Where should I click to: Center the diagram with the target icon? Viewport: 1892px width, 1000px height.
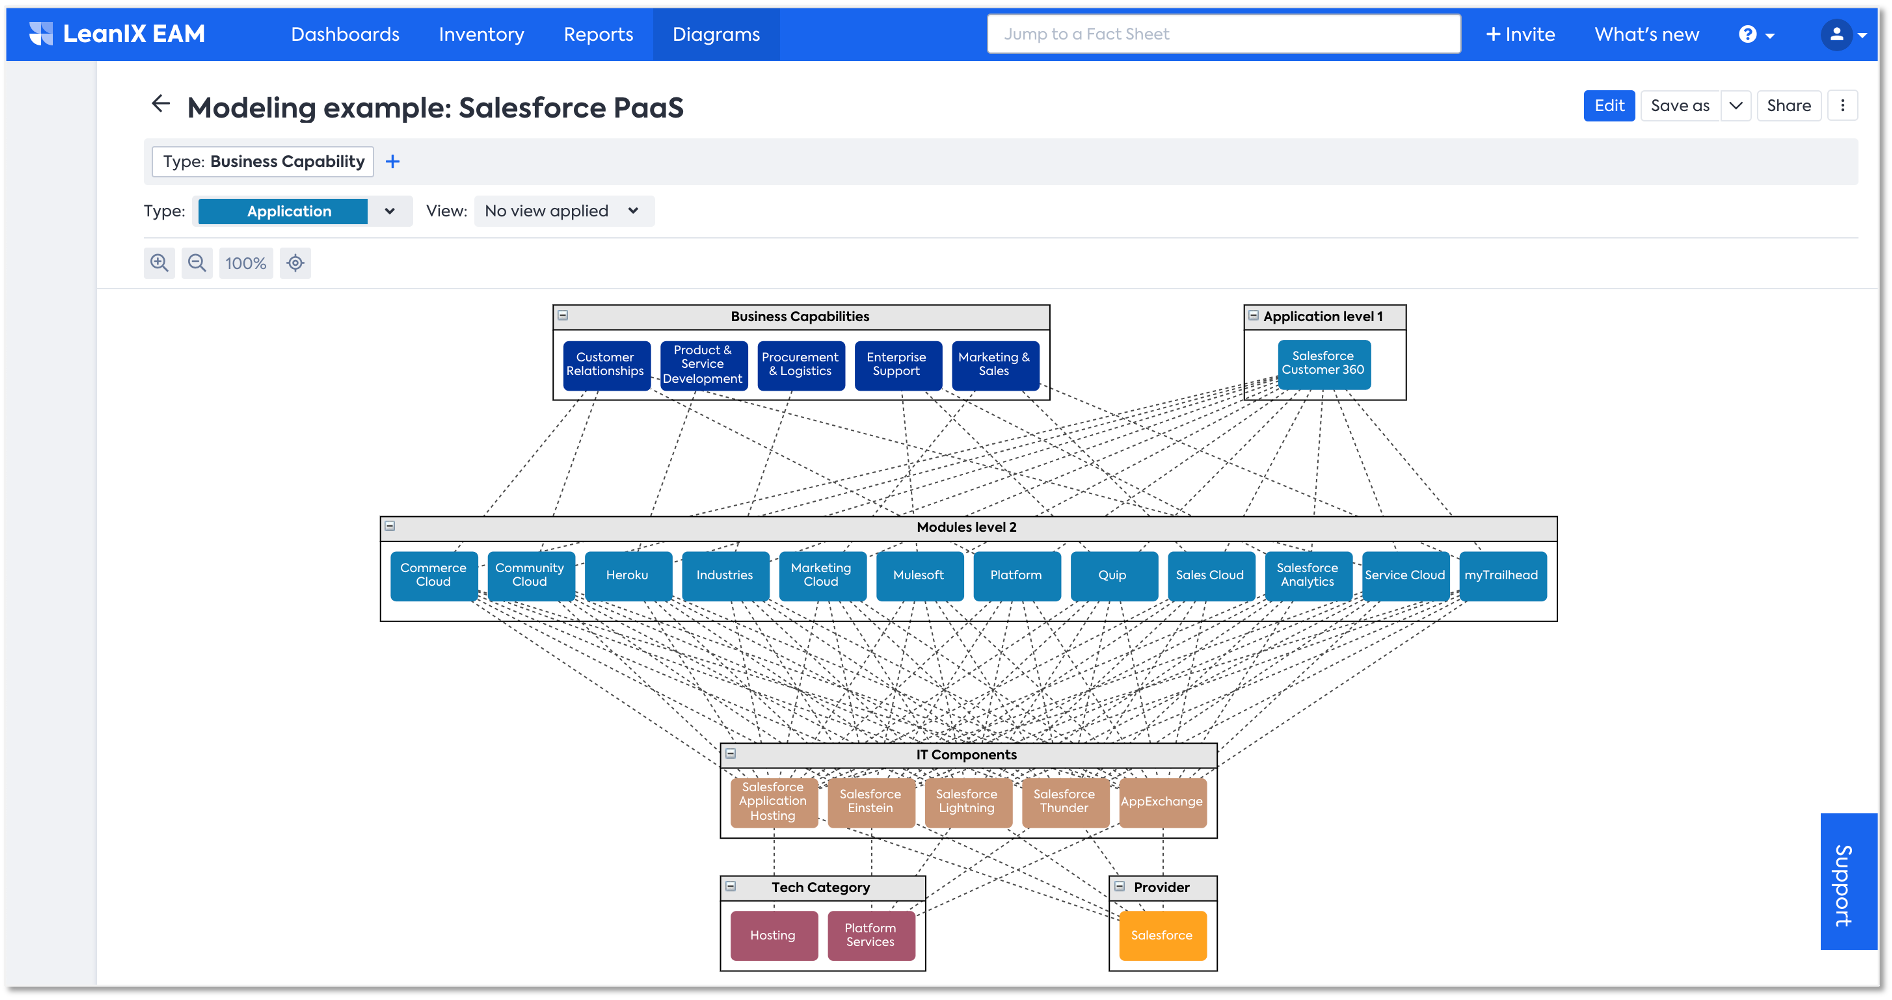[x=295, y=263]
